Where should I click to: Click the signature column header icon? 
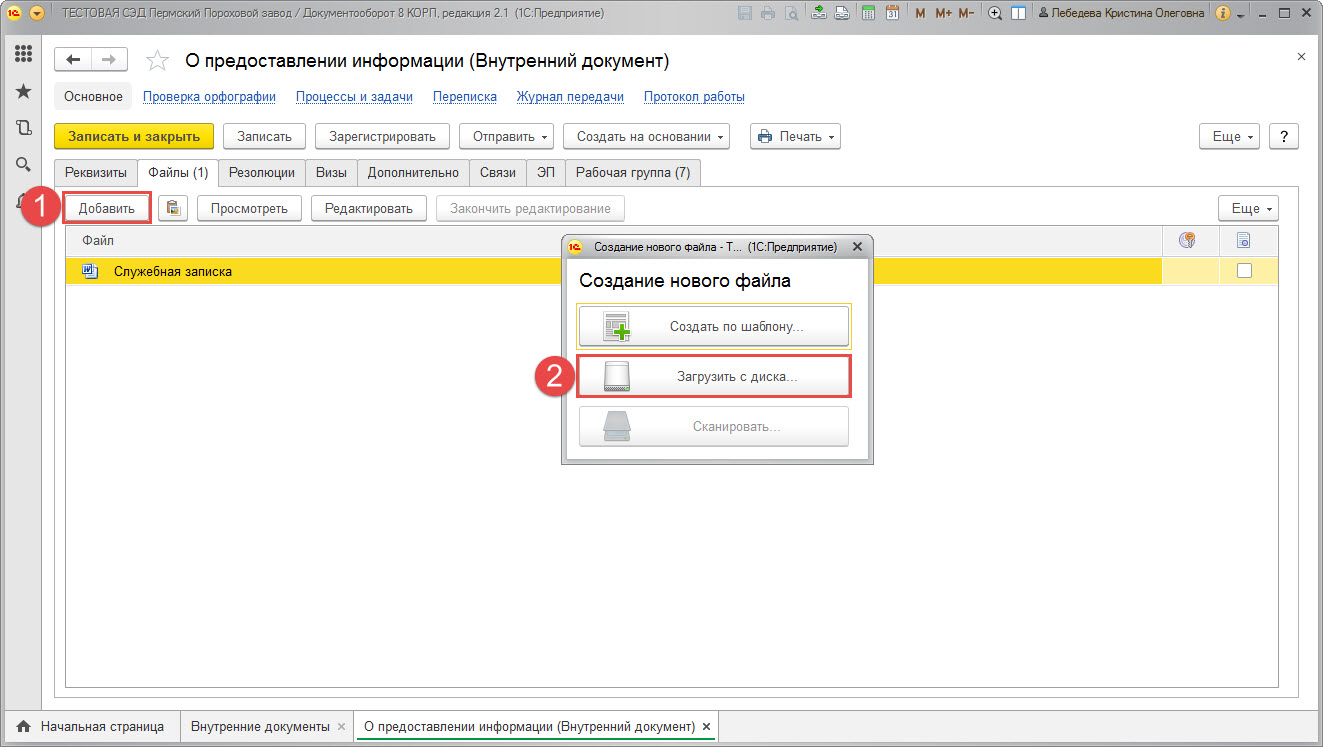point(1187,240)
